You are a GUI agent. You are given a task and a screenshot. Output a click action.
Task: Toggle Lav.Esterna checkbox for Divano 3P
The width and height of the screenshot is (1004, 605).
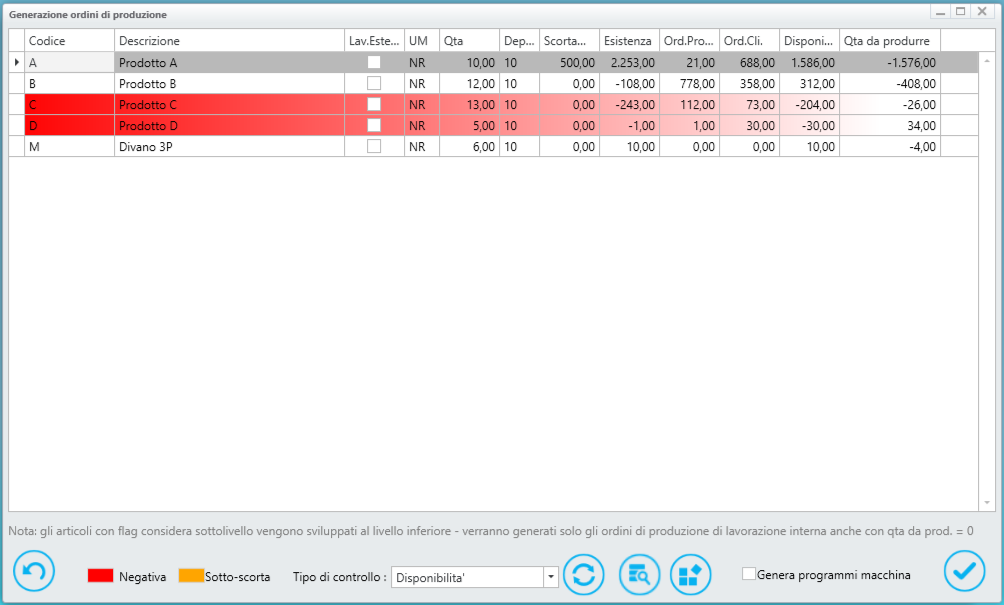pyautogui.click(x=374, y=146)
